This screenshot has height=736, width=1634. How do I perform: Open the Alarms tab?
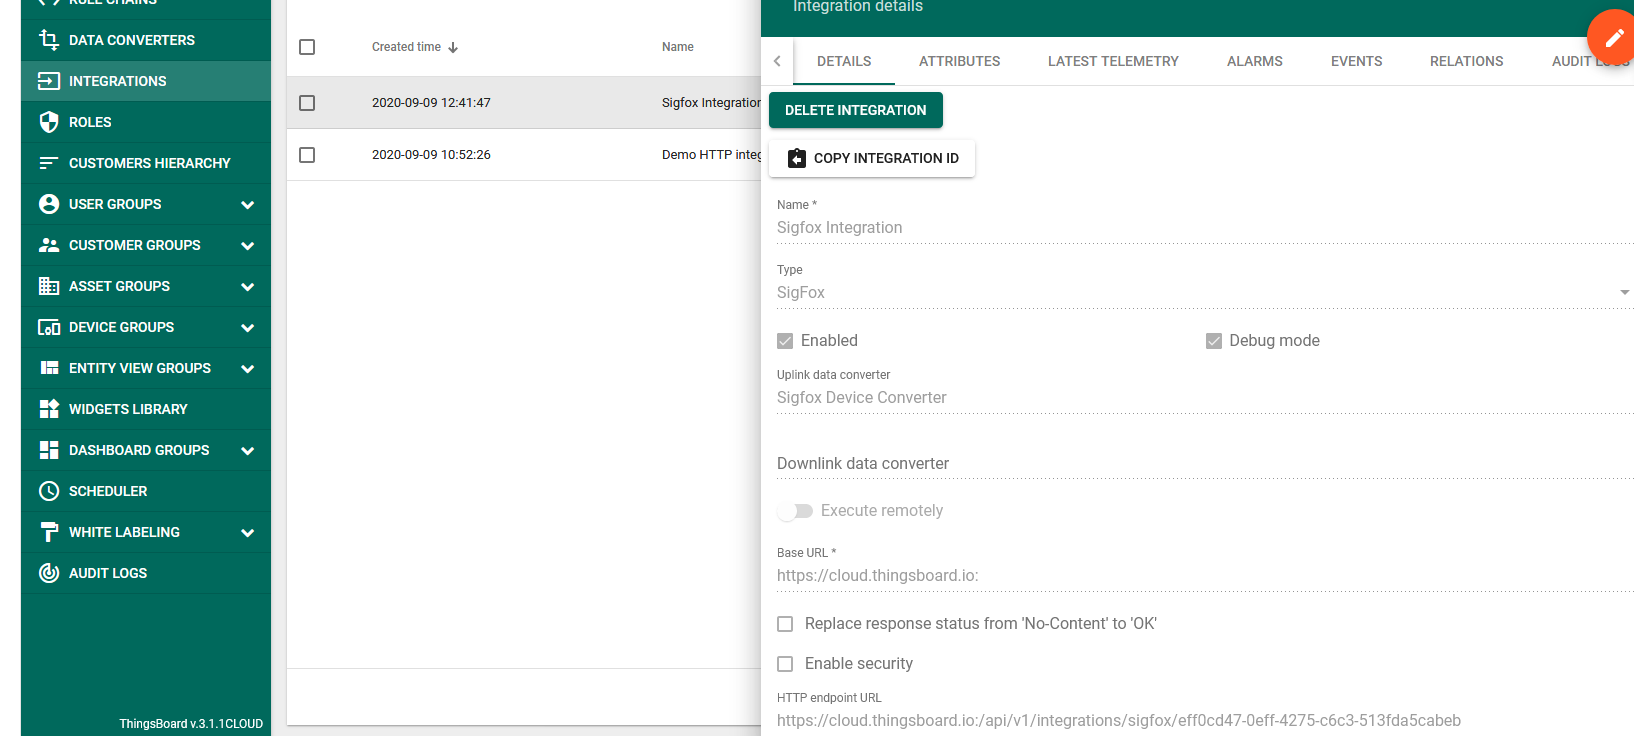(1254, 61)
